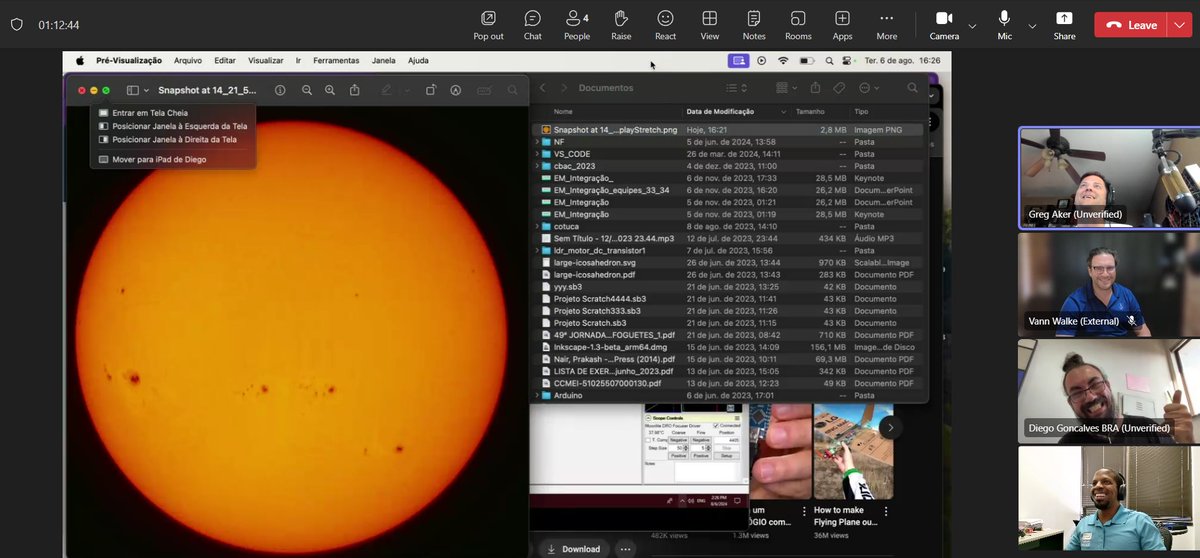Raise your hand in the meeting
The width and height of the screenshot is (1200, 558).
pyautogui.click(x=621, y=24)
